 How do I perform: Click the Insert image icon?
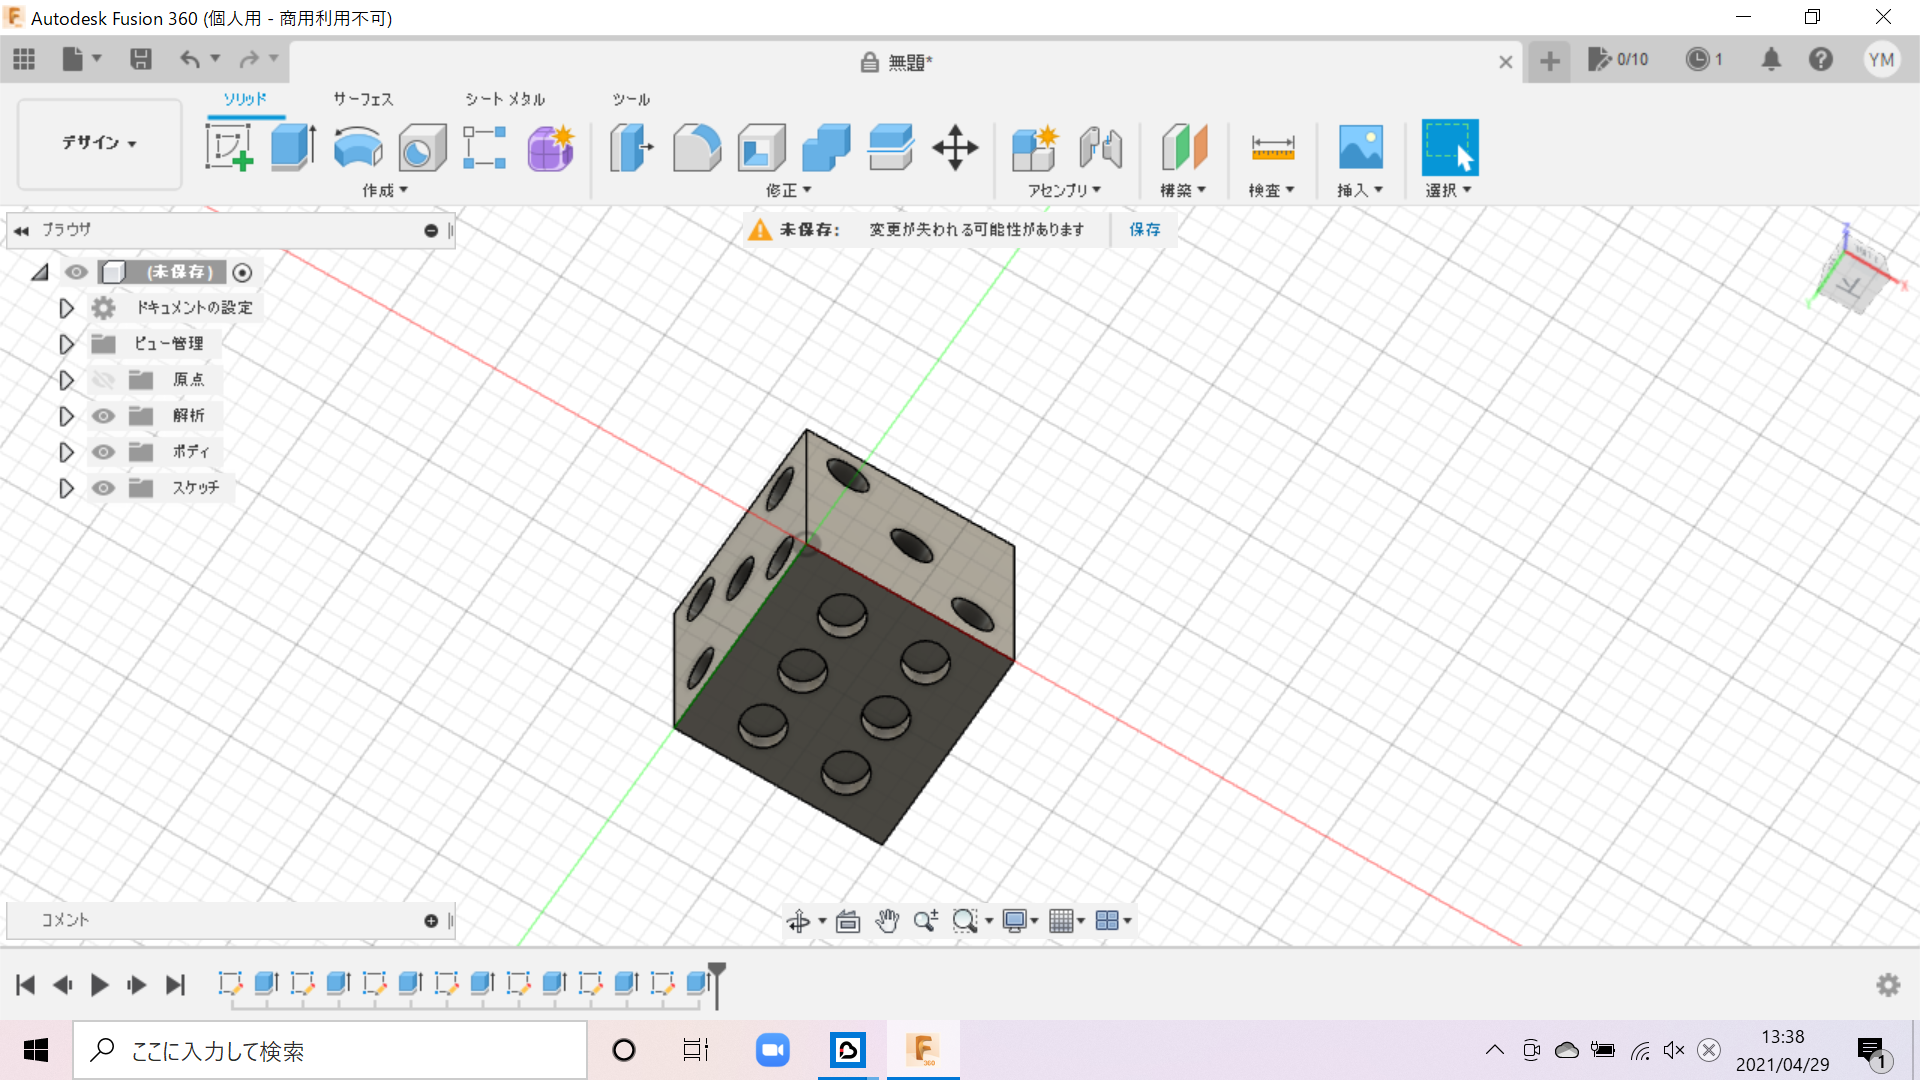click(x=1360, y=147)
